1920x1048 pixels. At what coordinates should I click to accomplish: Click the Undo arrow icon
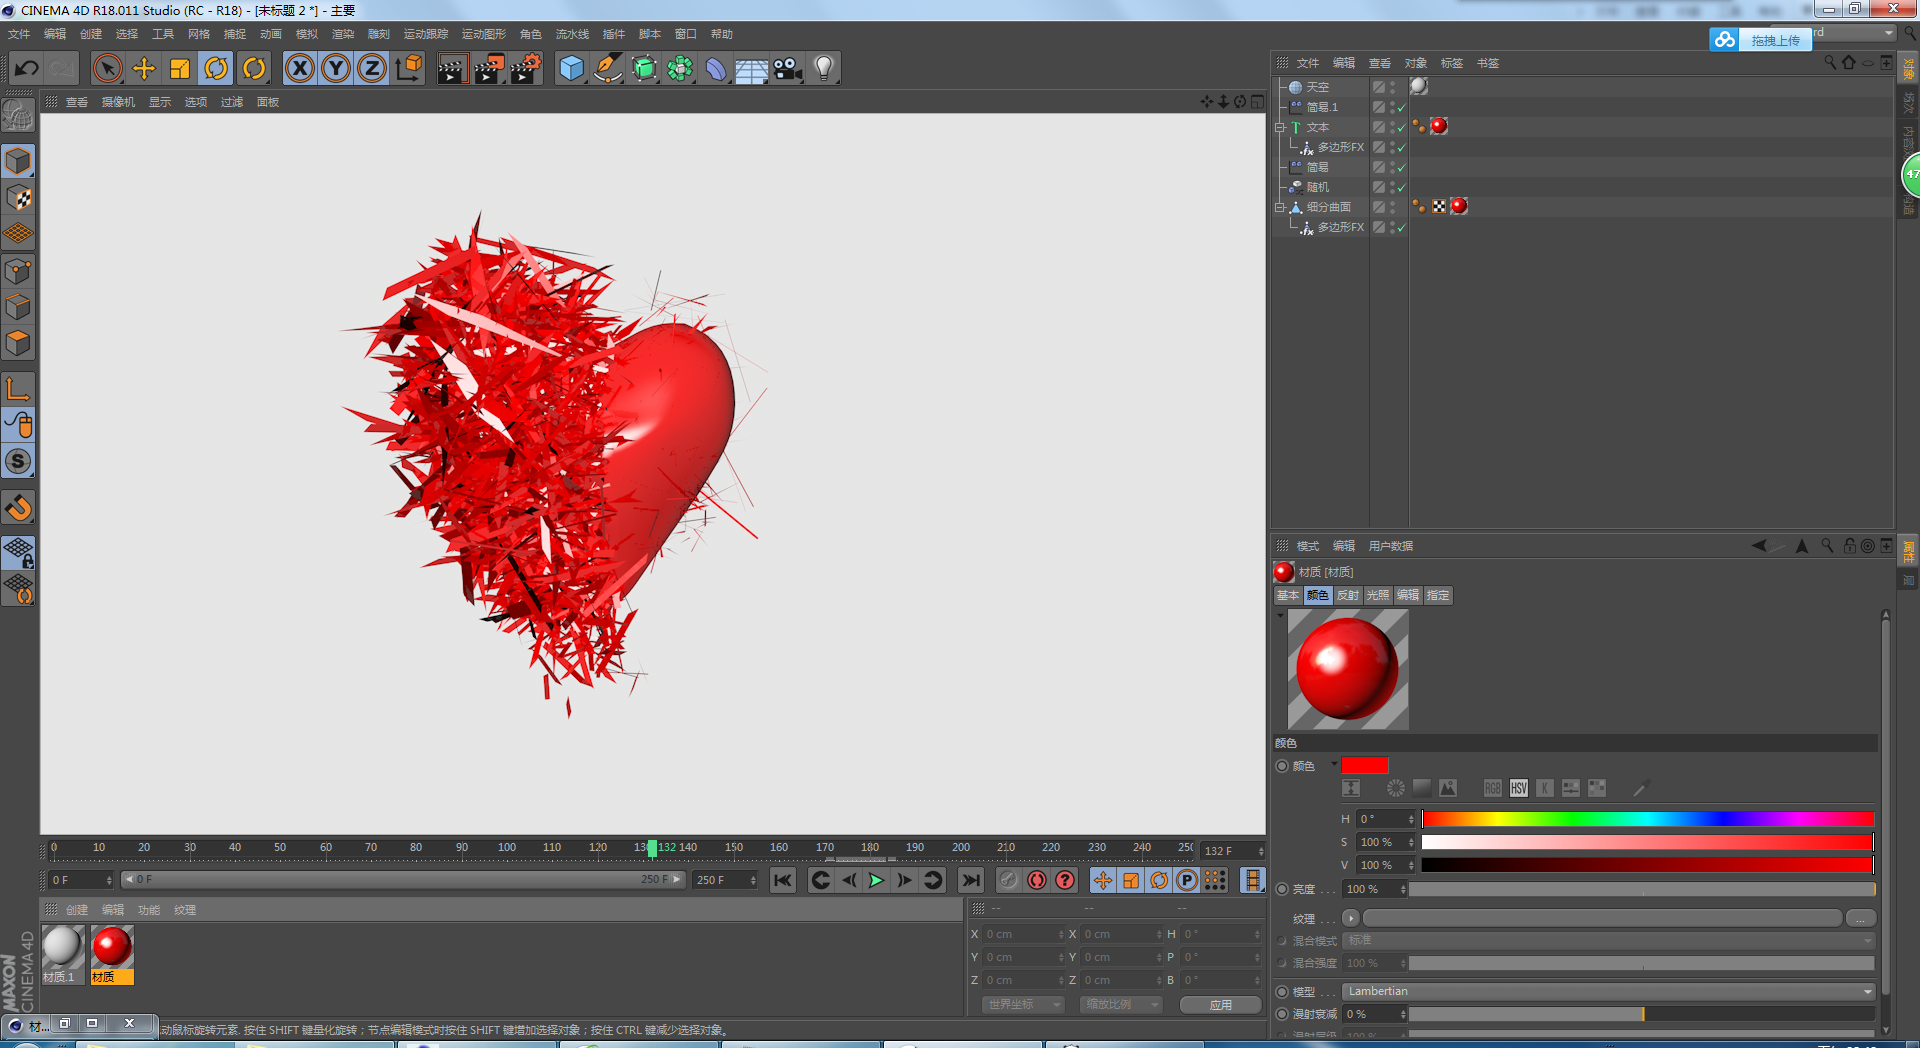[x=27, y=69]
